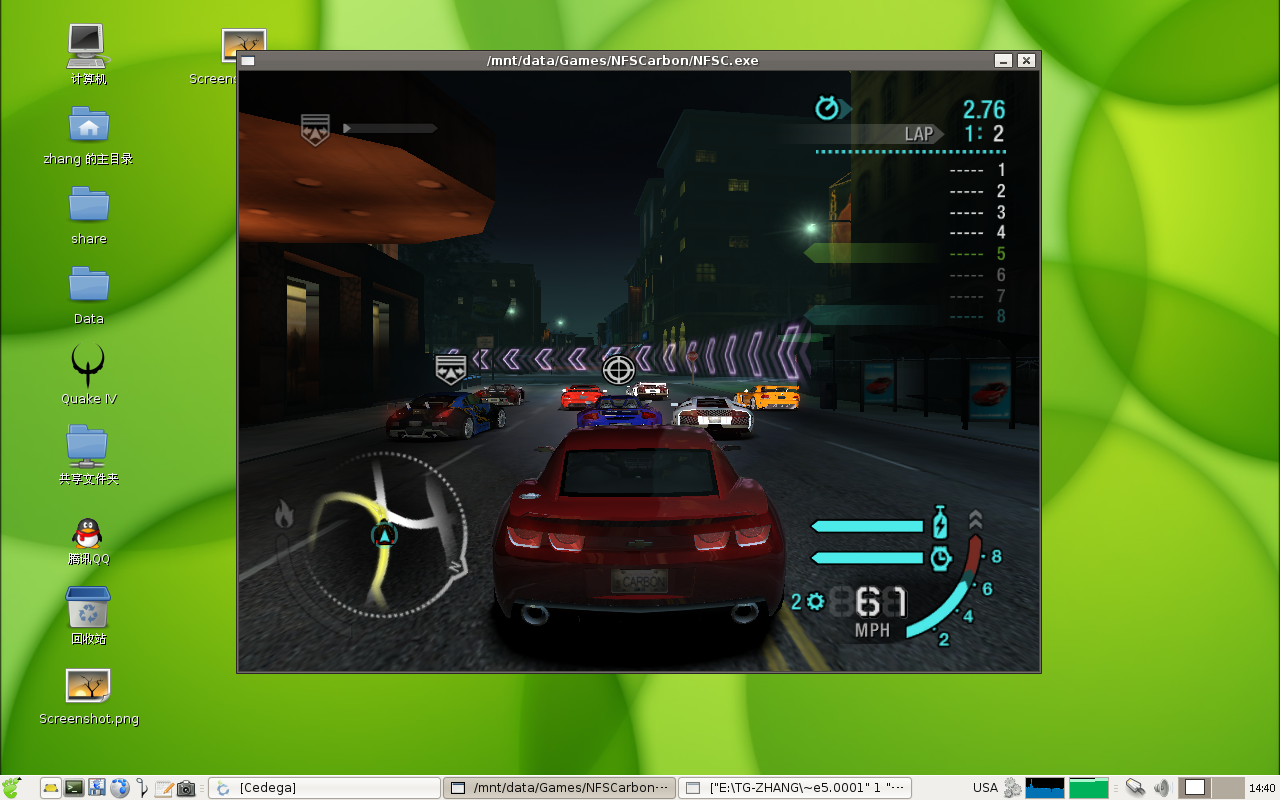Click the flame nitrous icon beside minimap
The image size is (1280, 800).
point(285,513)
